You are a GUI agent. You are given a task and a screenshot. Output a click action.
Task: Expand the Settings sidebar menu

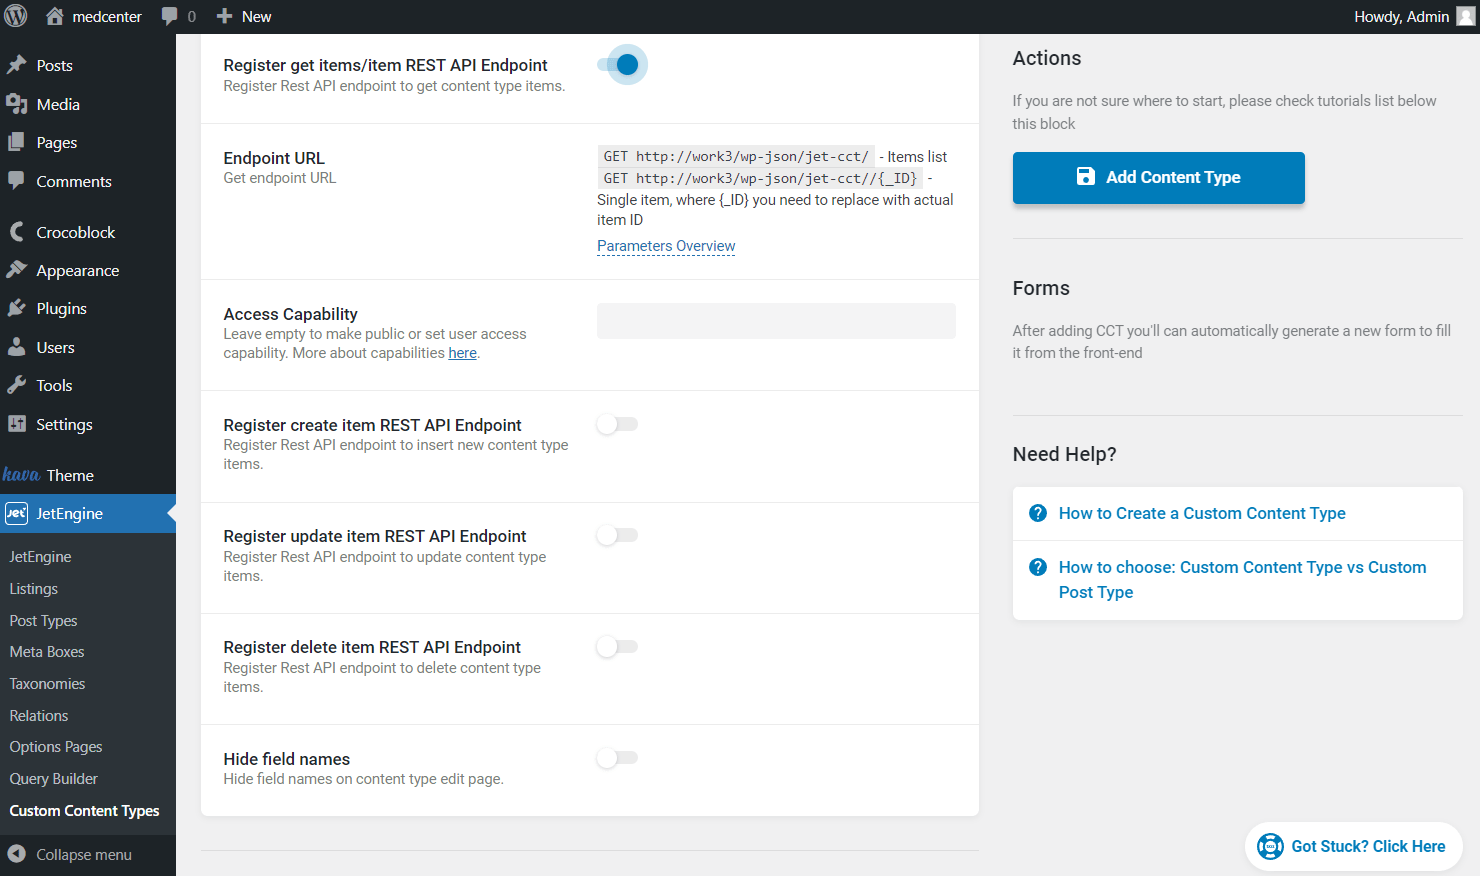64,424
